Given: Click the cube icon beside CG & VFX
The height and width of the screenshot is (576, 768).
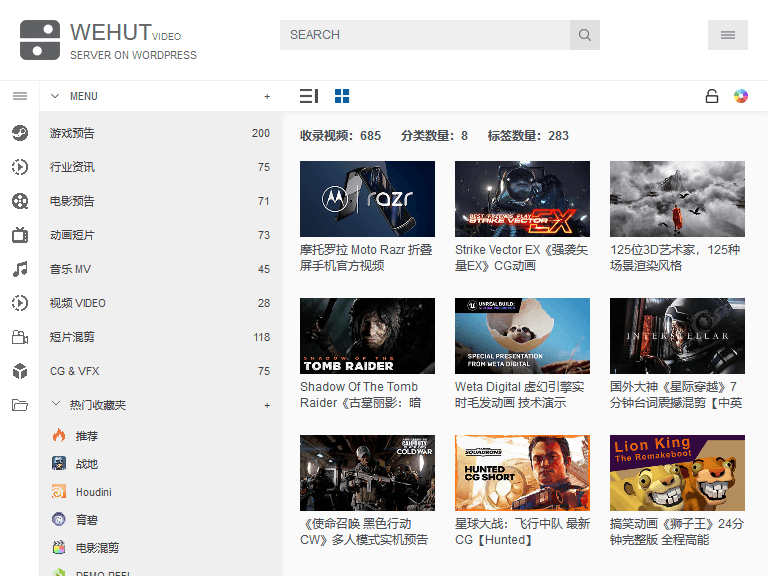Looking at the screenshot, I should [x=20, y=371].
